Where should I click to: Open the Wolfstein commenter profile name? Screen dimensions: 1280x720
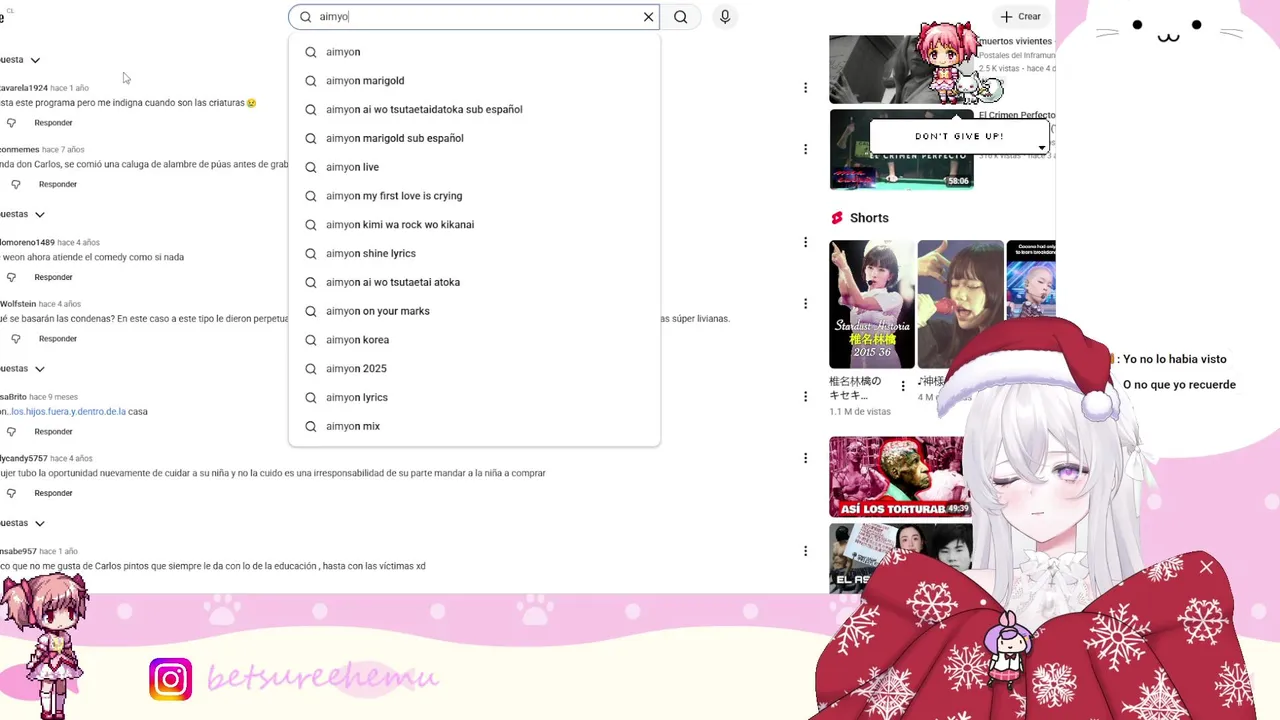coord(18,304)
